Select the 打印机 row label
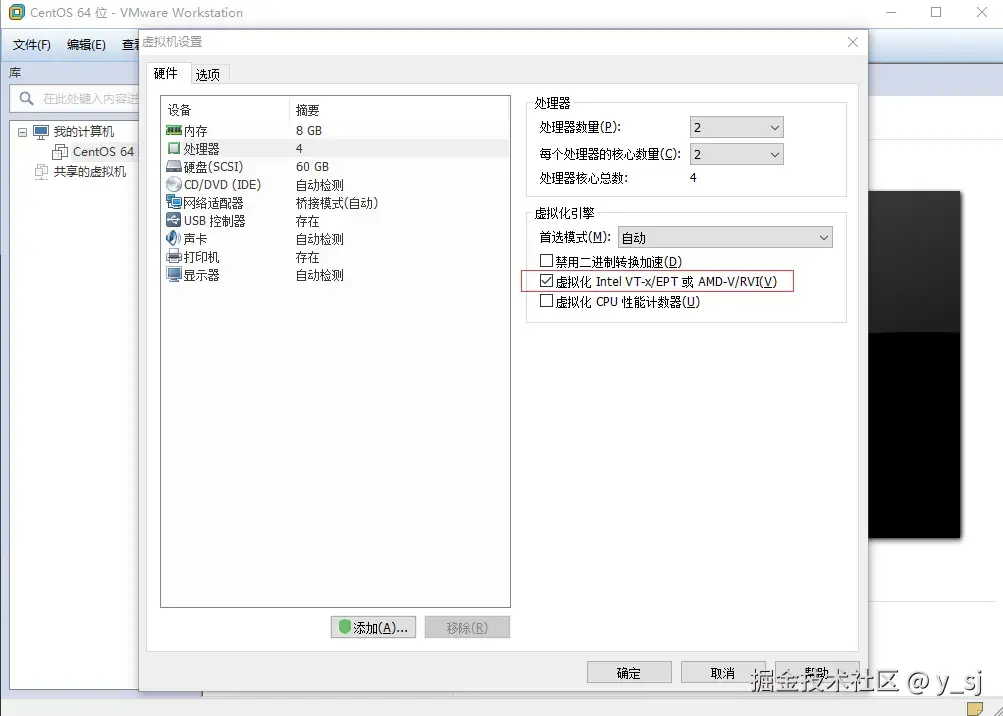Image resolution: width=1003 pixels, height=716 pixels. tap(201, 257)
